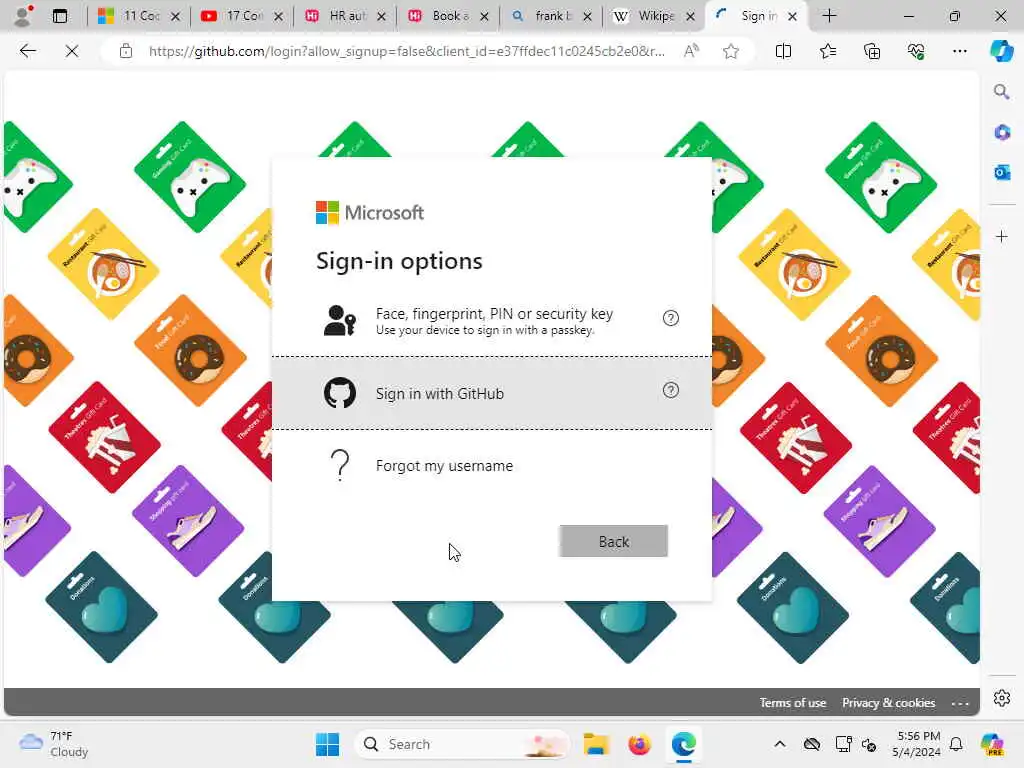Show help for passkey sign-in option
1024x768 pixels.
(671, 318)
